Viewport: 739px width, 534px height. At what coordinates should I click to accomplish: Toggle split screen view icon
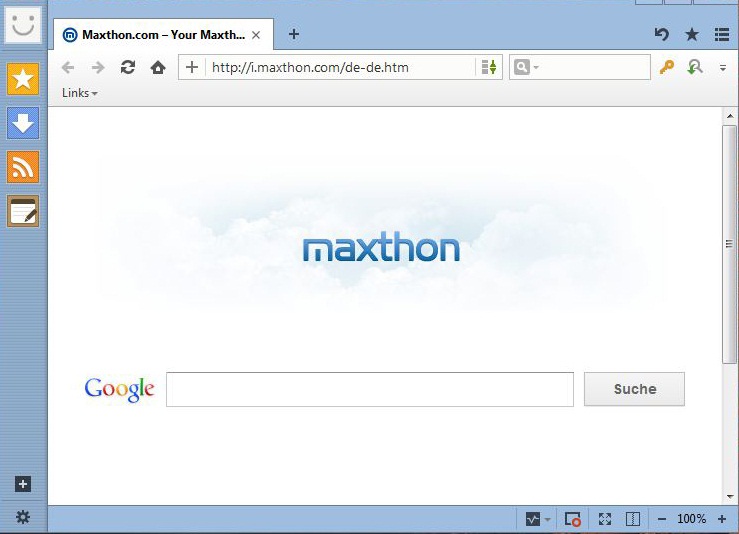(632, 519)
